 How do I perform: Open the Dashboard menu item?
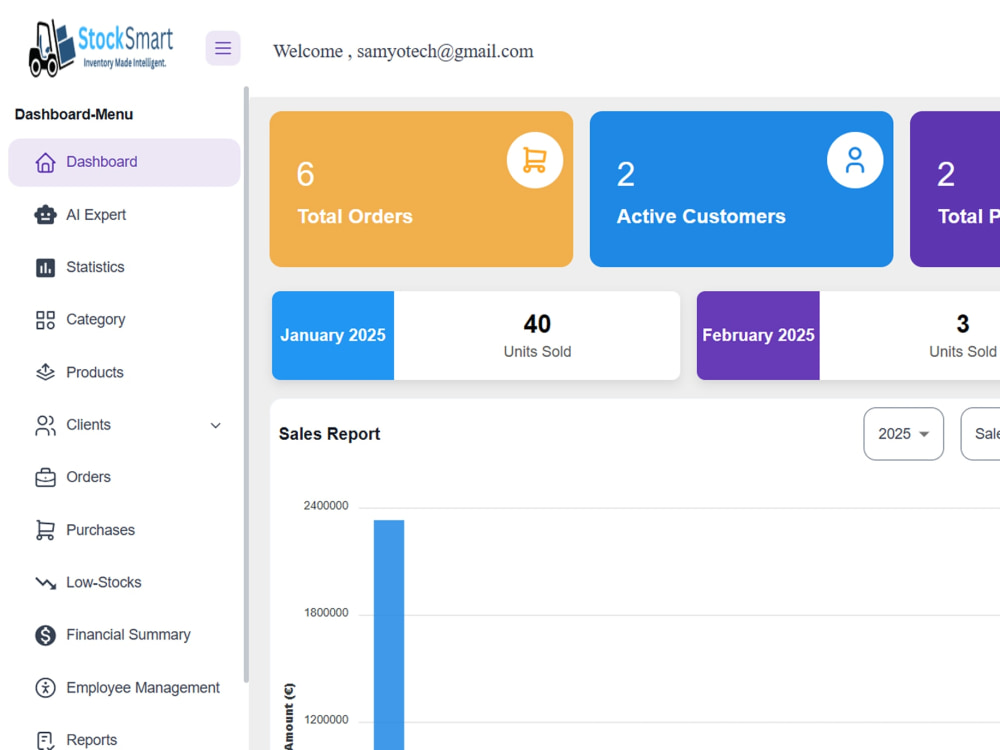point(124,162)
